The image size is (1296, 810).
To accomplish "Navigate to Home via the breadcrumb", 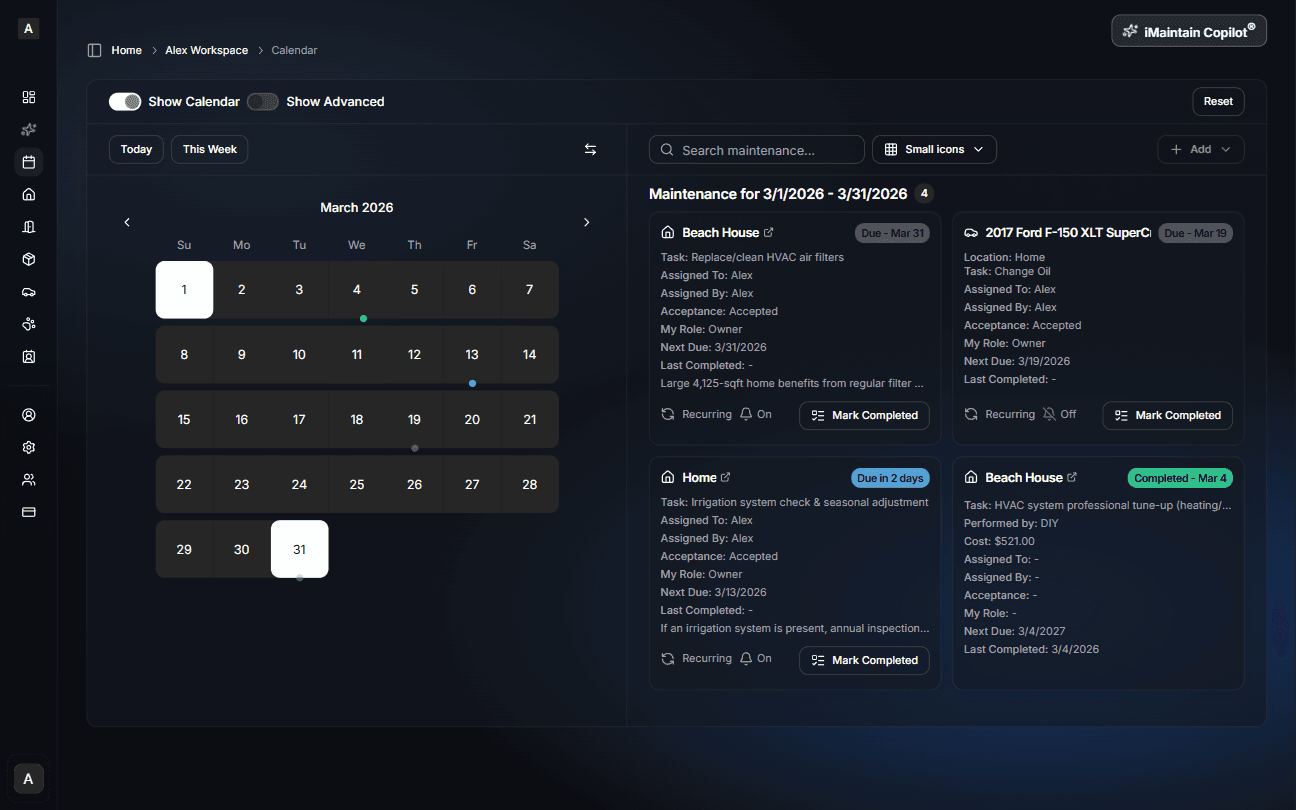I will [127, 50].
